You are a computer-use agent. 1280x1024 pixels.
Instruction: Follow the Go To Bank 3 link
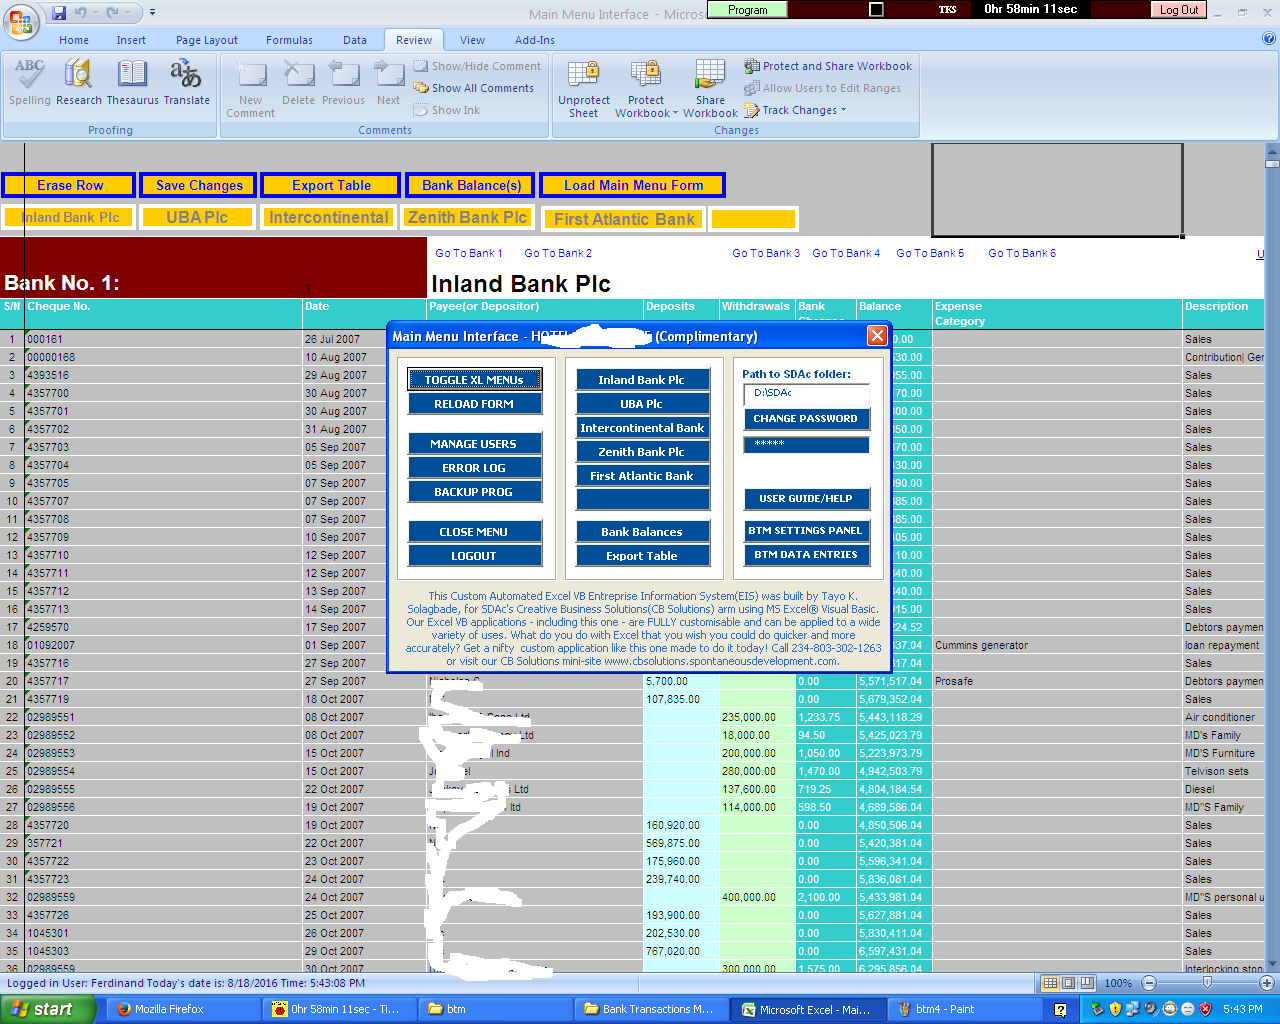click(766, 253)
